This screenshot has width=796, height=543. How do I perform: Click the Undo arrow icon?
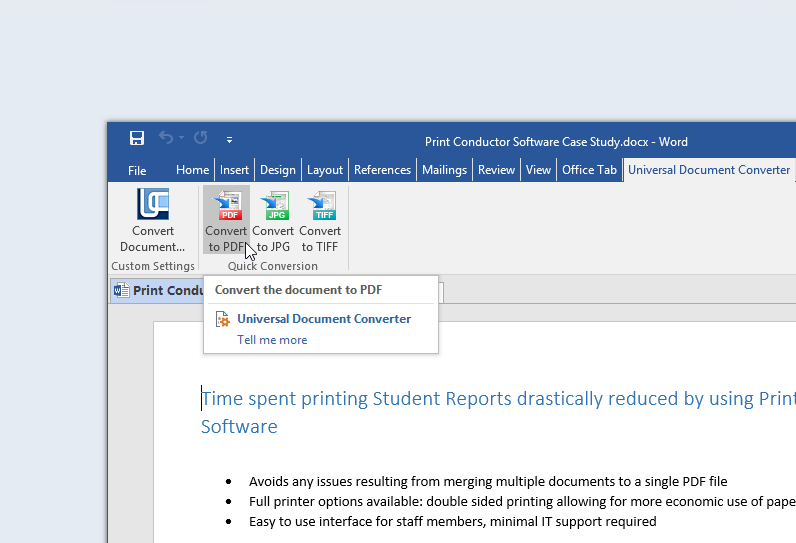pyautogui.click(x=166, y=138)
